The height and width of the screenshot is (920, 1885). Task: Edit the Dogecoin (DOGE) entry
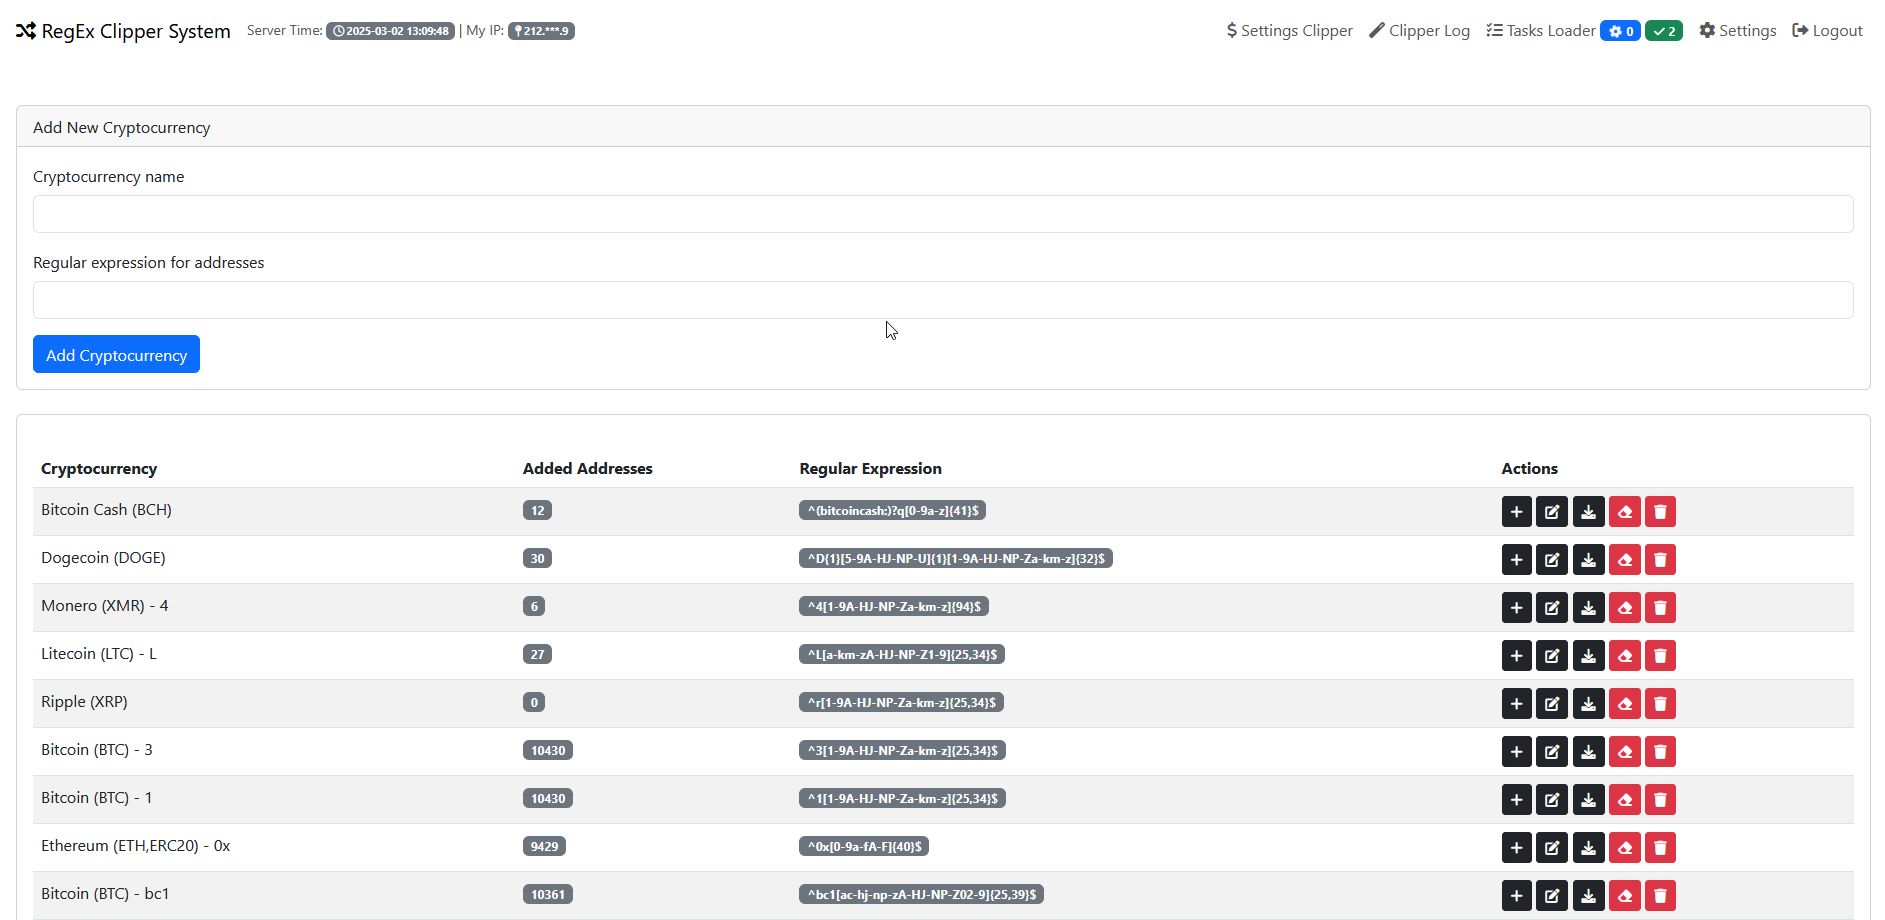click(1552, 560)
